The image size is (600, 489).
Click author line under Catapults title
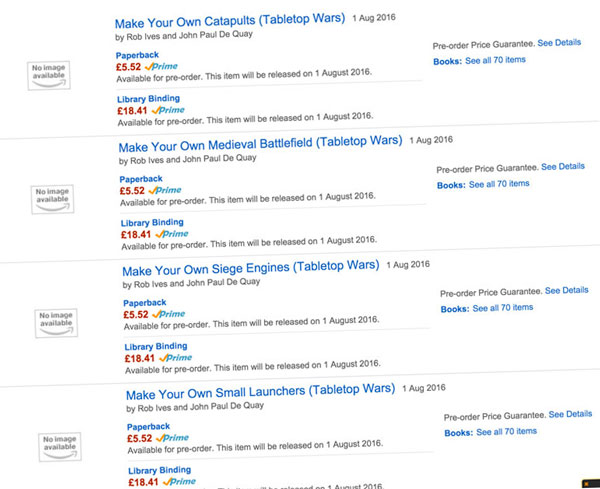coord(184,36)
